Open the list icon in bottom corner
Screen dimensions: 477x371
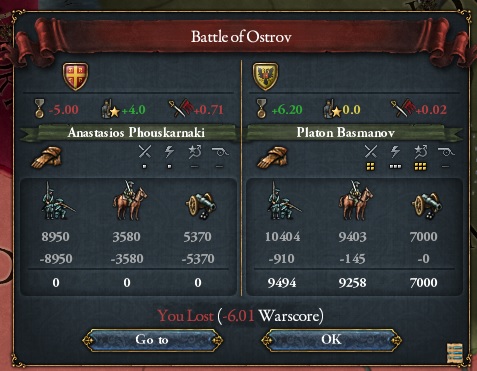[x=455, y=353]
